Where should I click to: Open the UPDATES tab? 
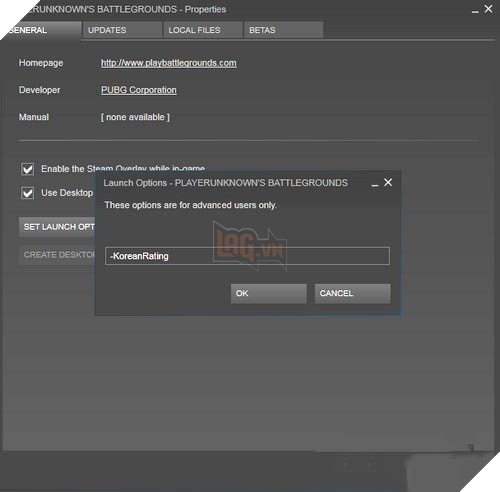tap(122, 30)
